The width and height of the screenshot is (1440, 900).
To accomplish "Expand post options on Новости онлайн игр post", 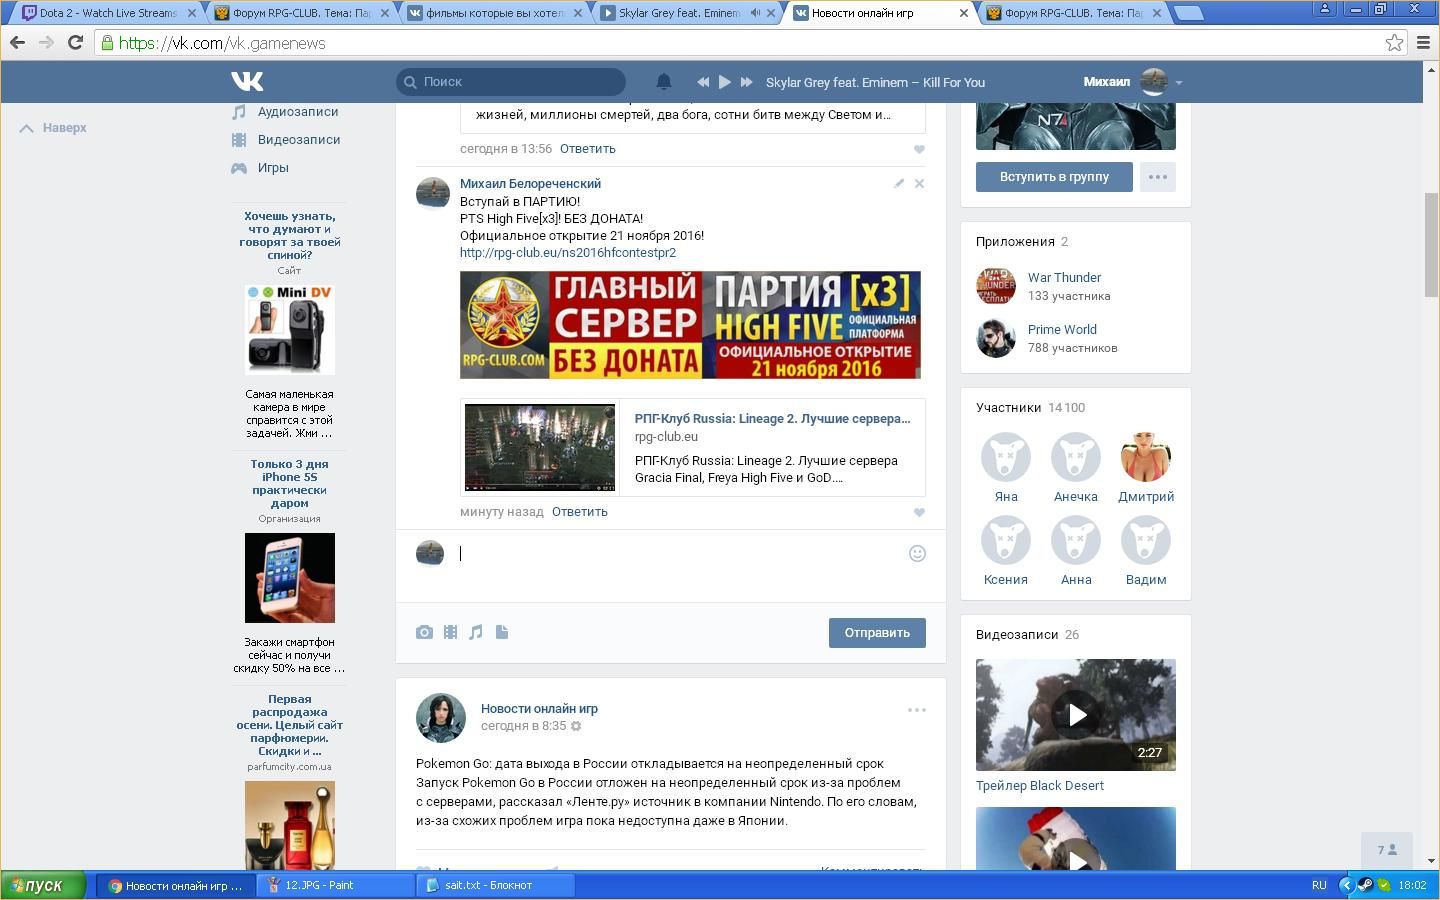I will click(916, 710).
